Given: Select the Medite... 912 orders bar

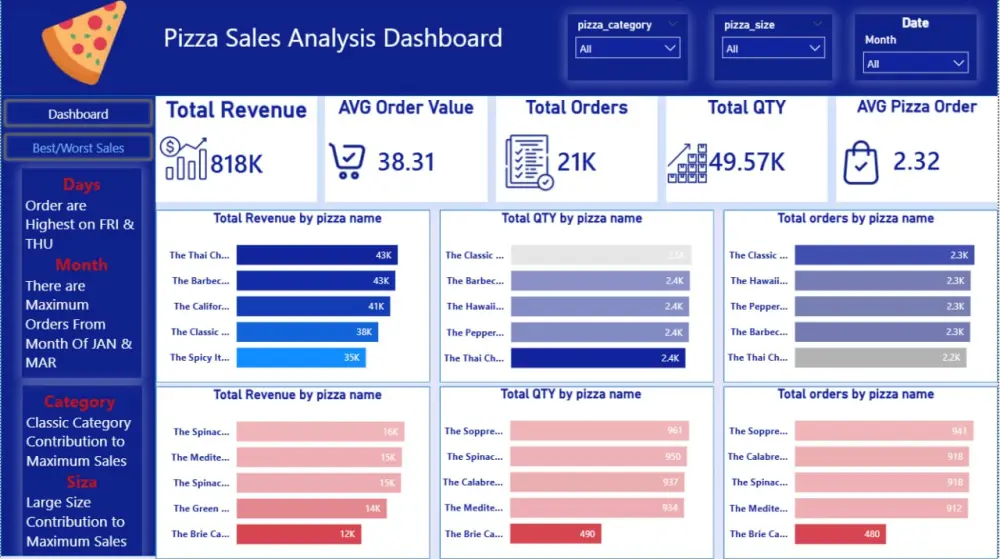Looking at the screenshot, I should 881,508.
